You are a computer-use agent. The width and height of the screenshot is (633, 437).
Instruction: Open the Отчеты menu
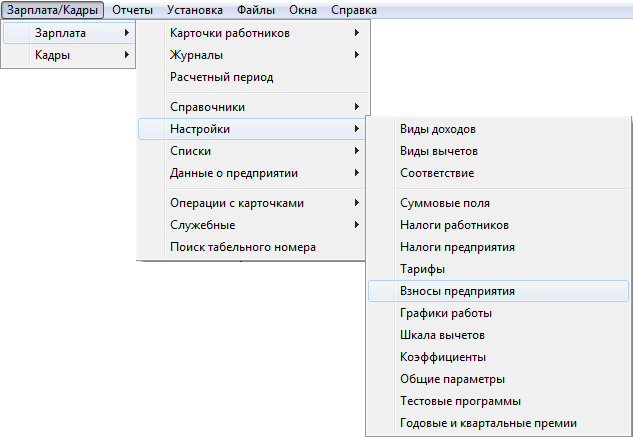click(x=132, y=10)
